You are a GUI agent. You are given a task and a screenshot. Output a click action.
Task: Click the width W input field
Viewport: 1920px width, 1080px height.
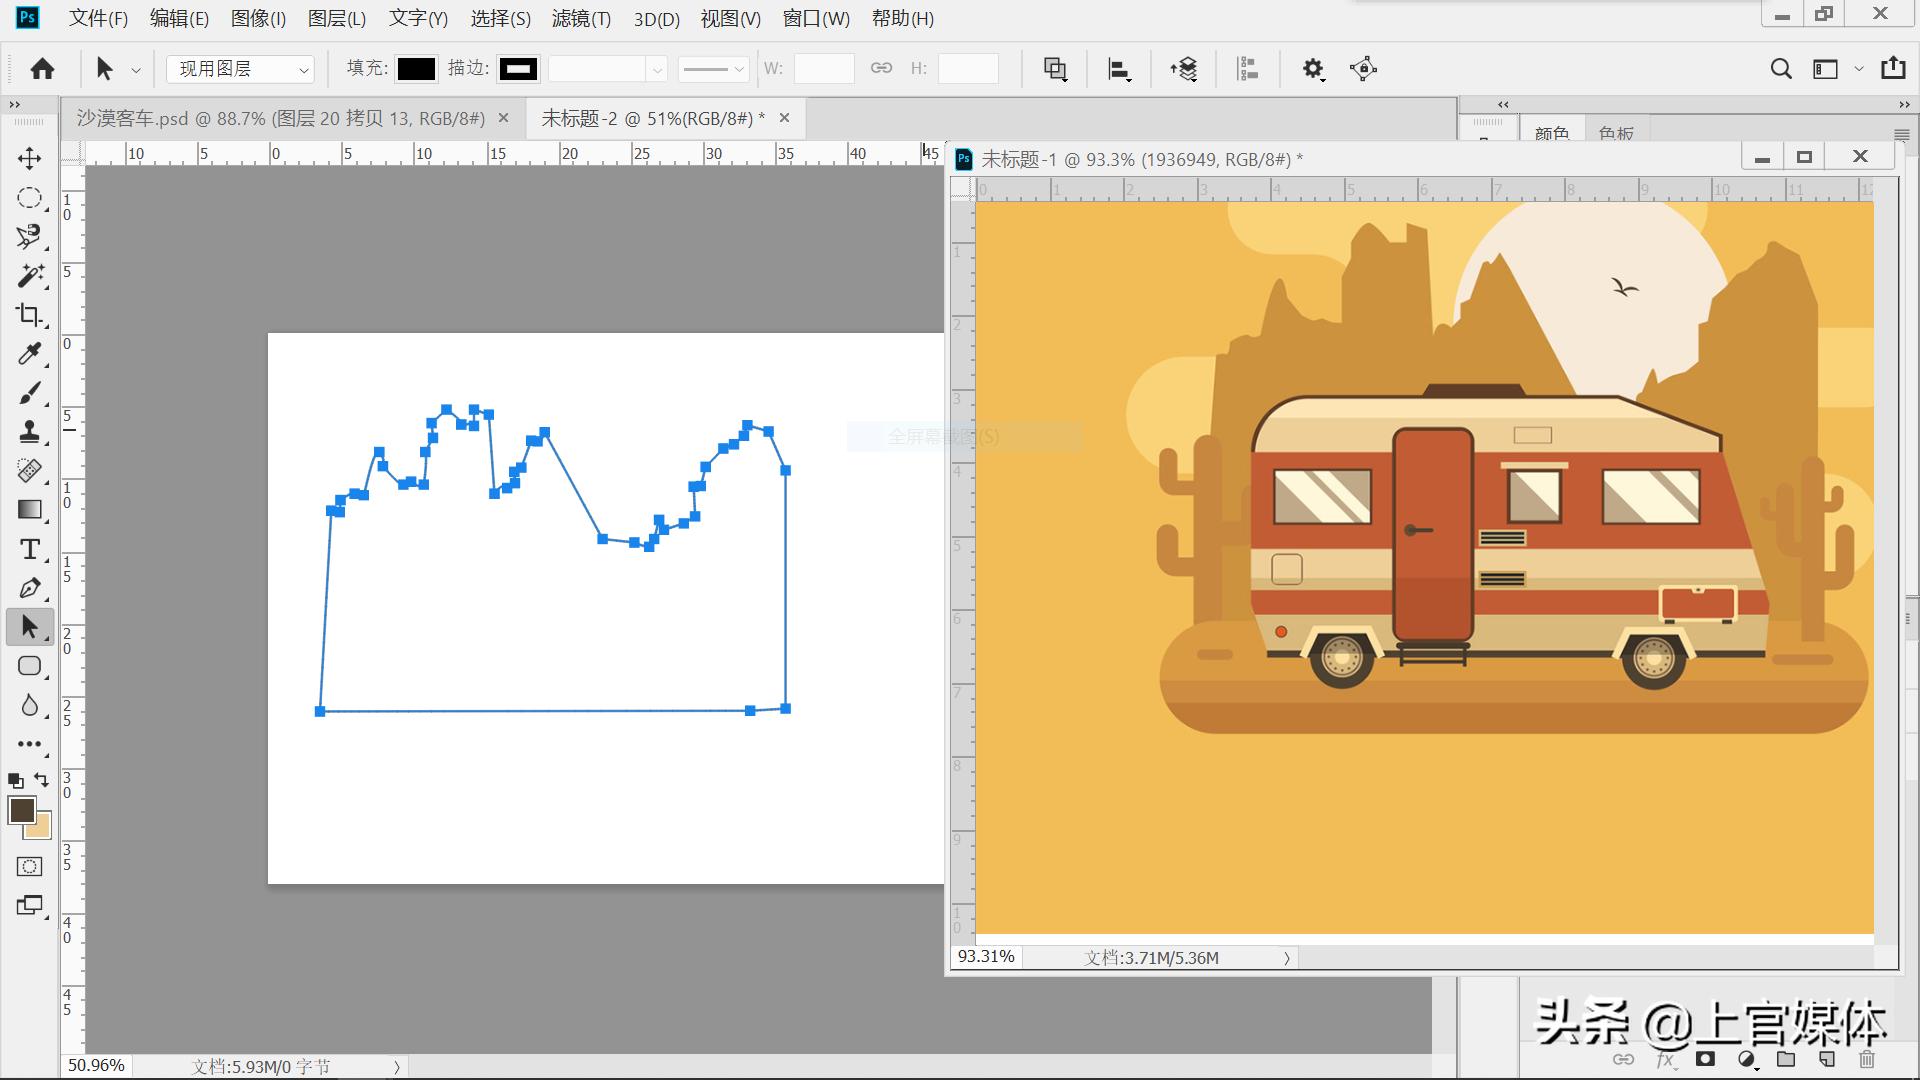coord(823,69)
